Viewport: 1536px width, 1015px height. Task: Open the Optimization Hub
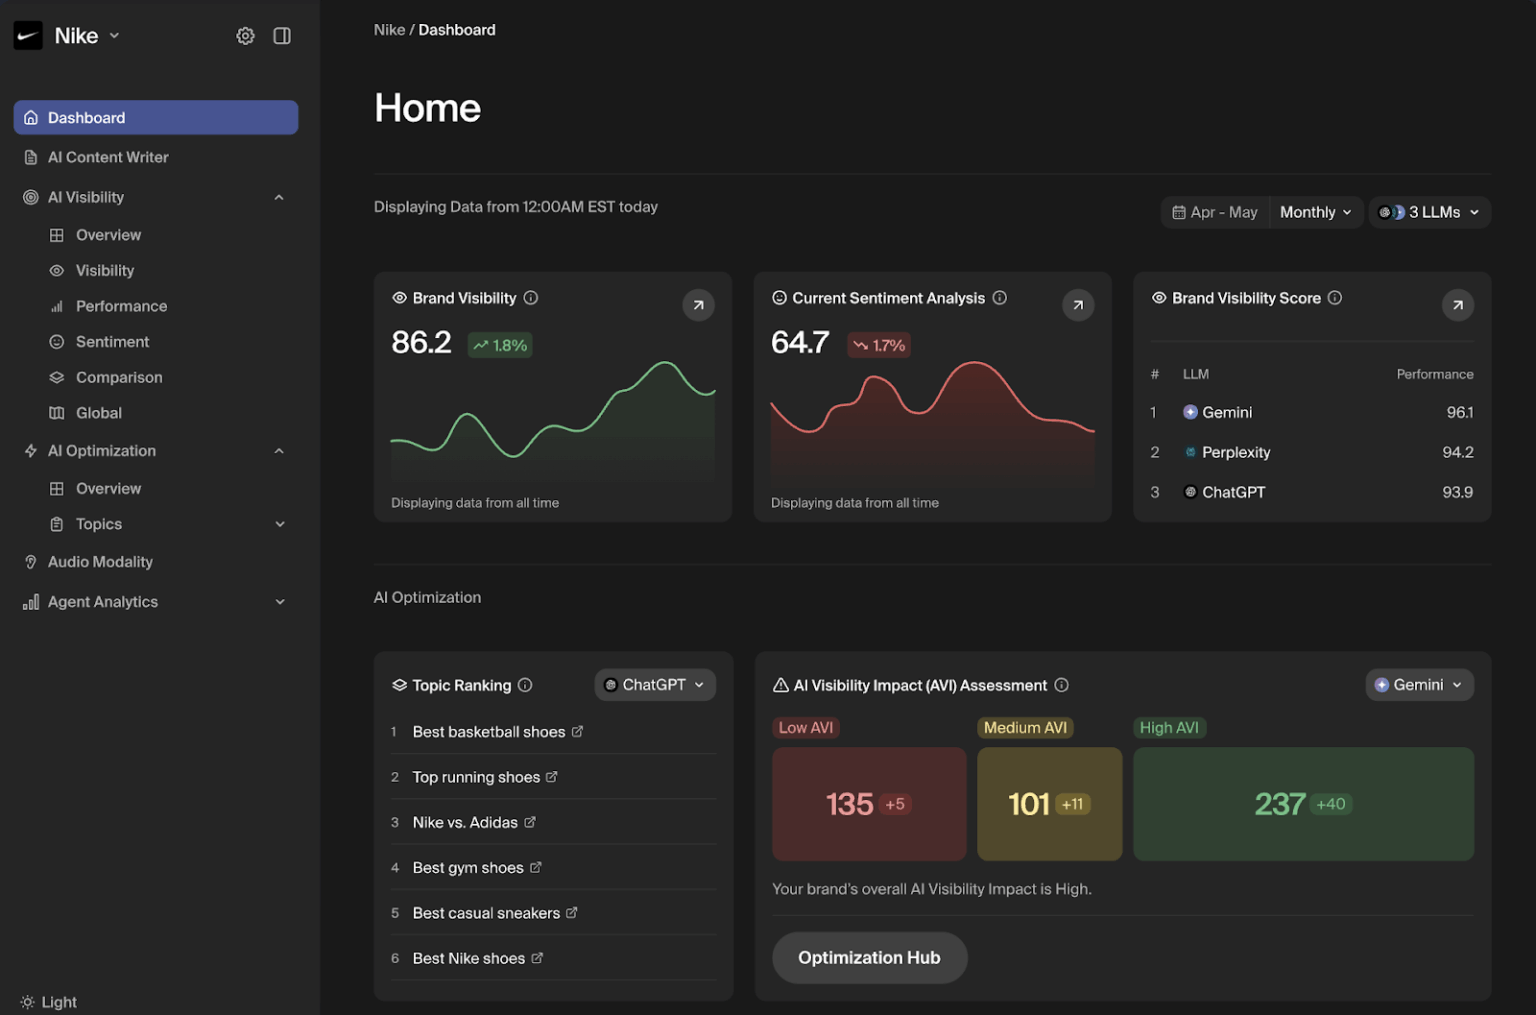[869, 957]
